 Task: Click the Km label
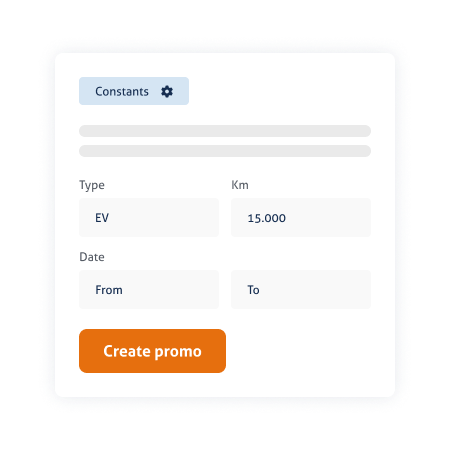240,185
